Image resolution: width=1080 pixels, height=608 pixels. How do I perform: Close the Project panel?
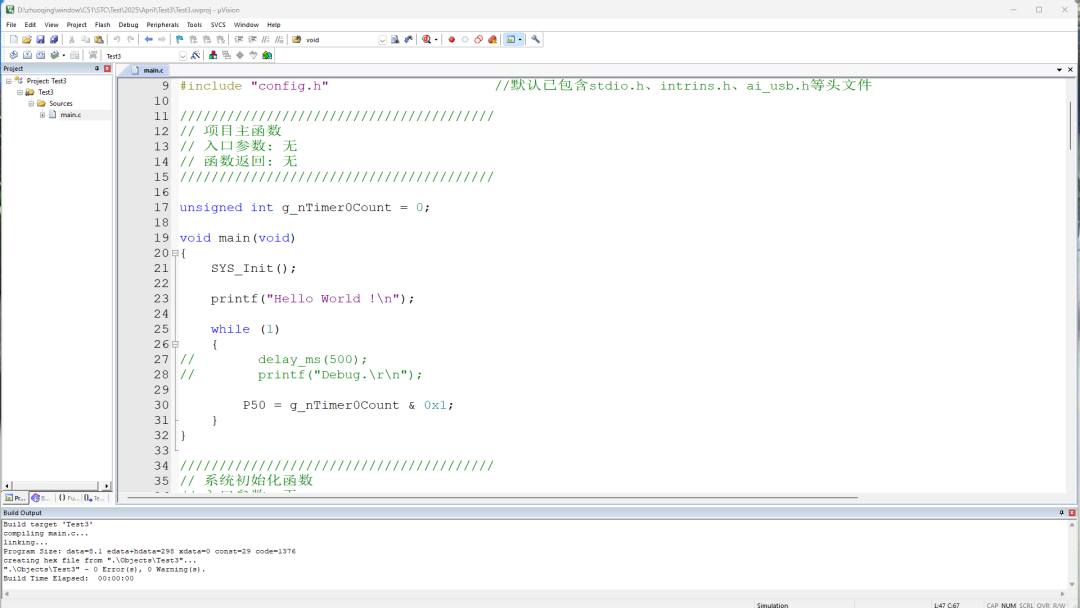[x=107, y=69]
